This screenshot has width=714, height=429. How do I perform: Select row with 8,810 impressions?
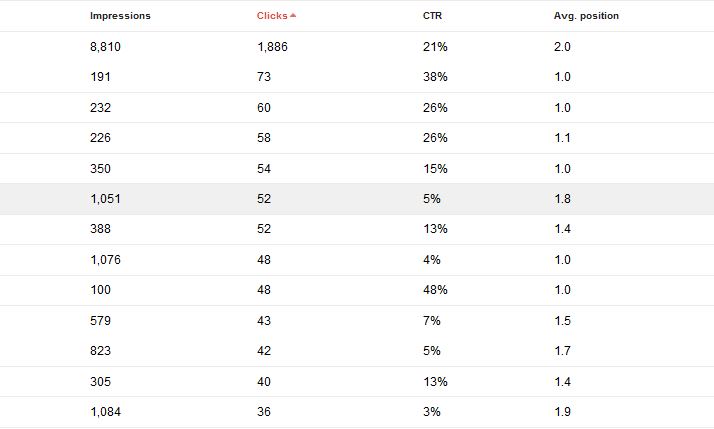(357, 46)
